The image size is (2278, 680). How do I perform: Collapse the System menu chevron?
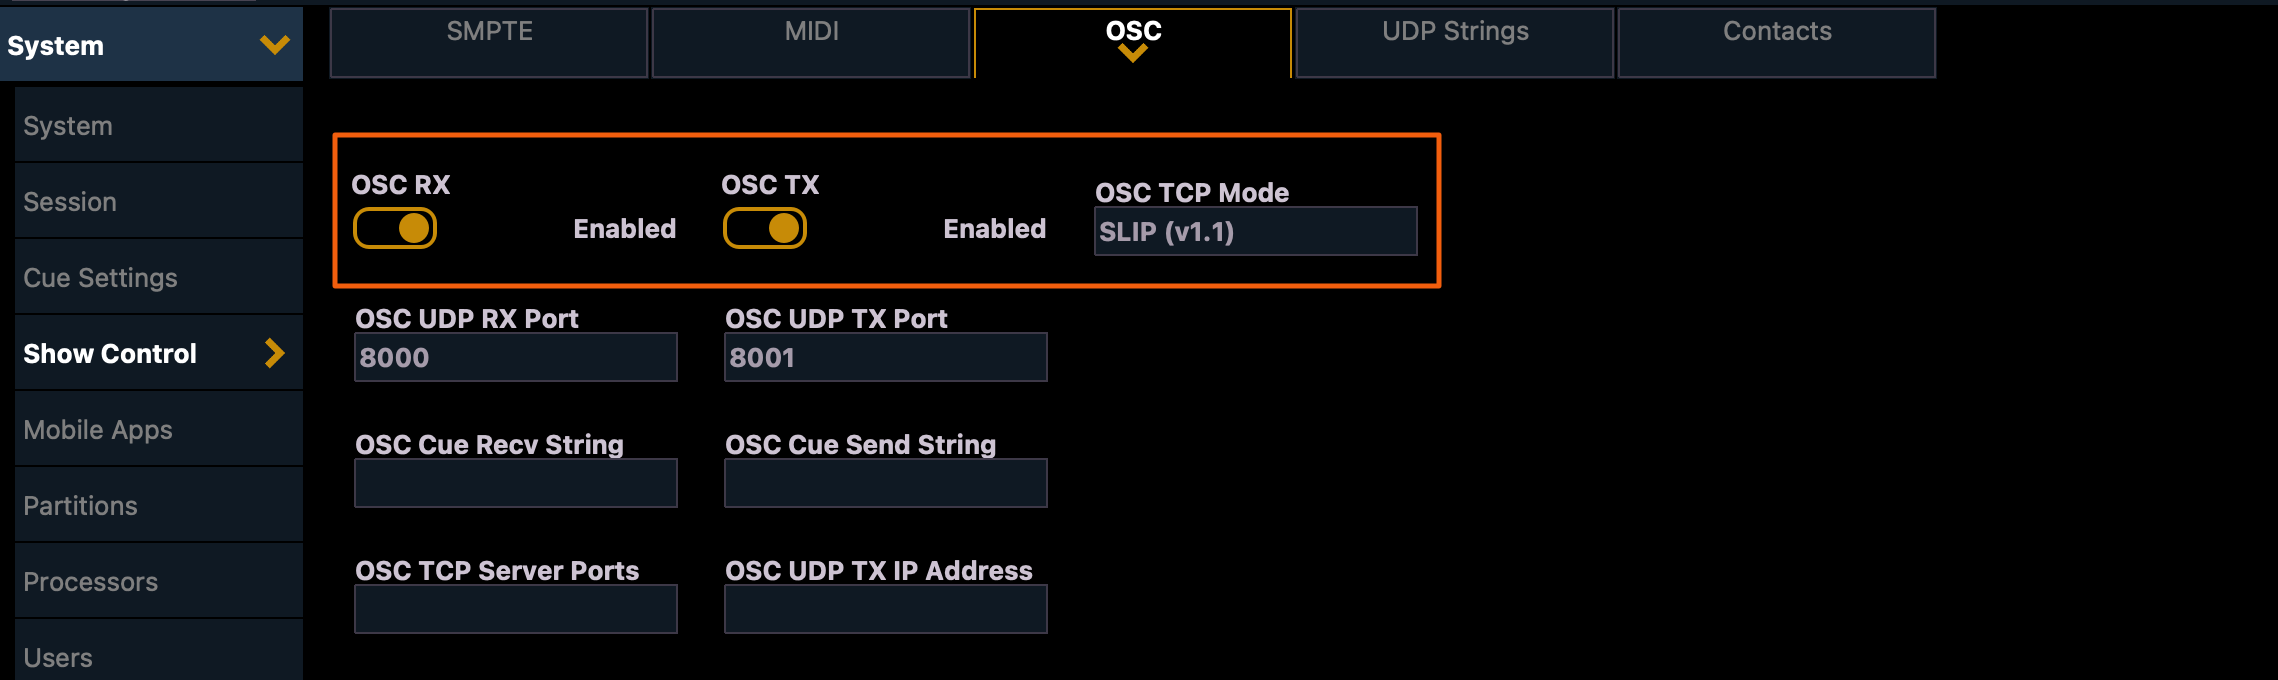(274, 45)
